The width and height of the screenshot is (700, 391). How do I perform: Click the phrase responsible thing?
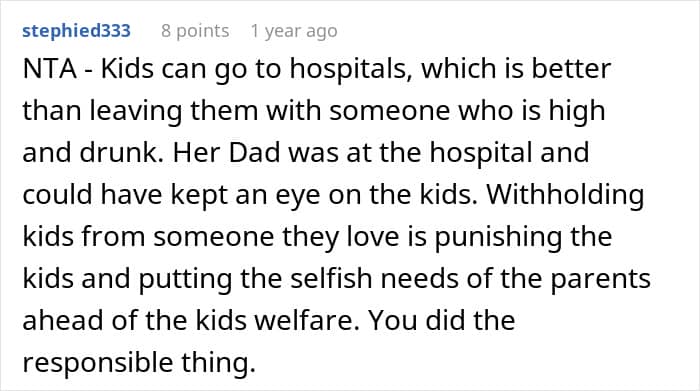point(139,362)
